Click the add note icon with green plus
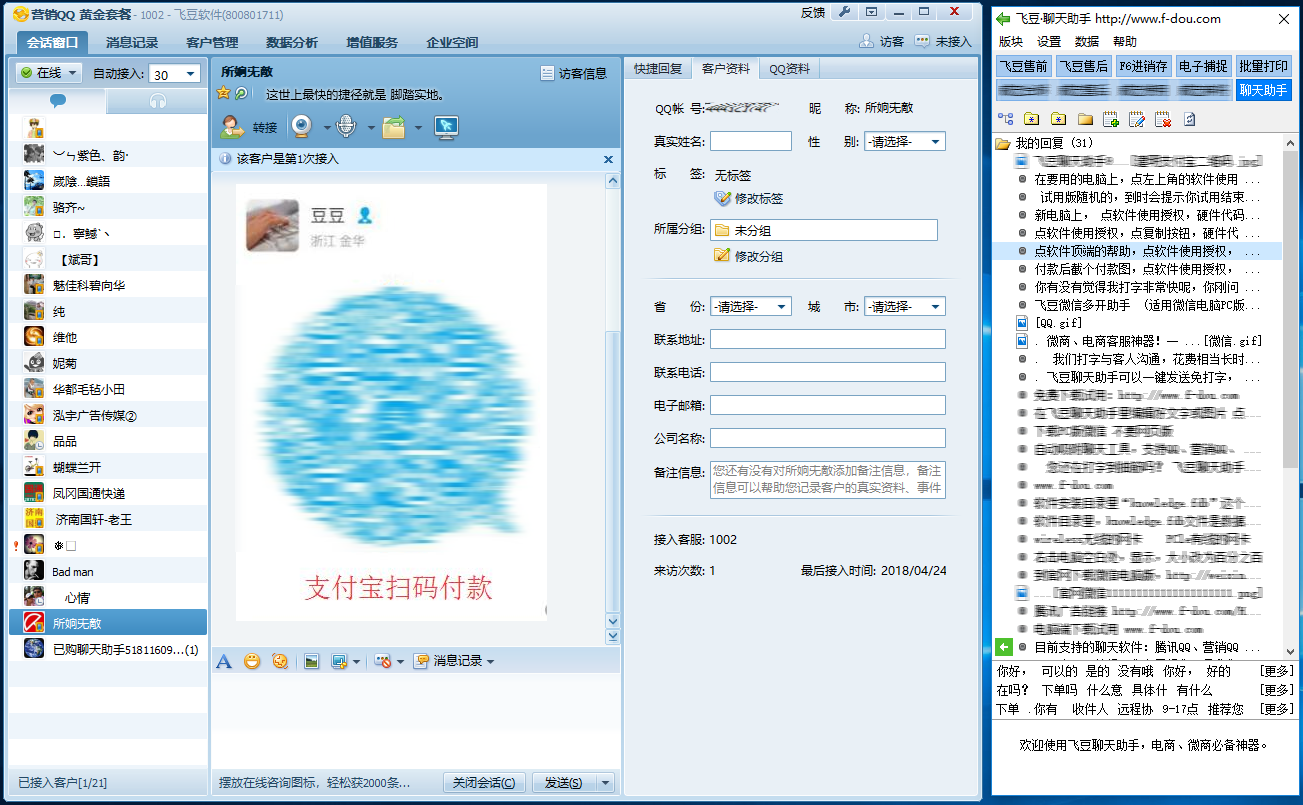The image size is (1303, 805). pos(1111,120)
